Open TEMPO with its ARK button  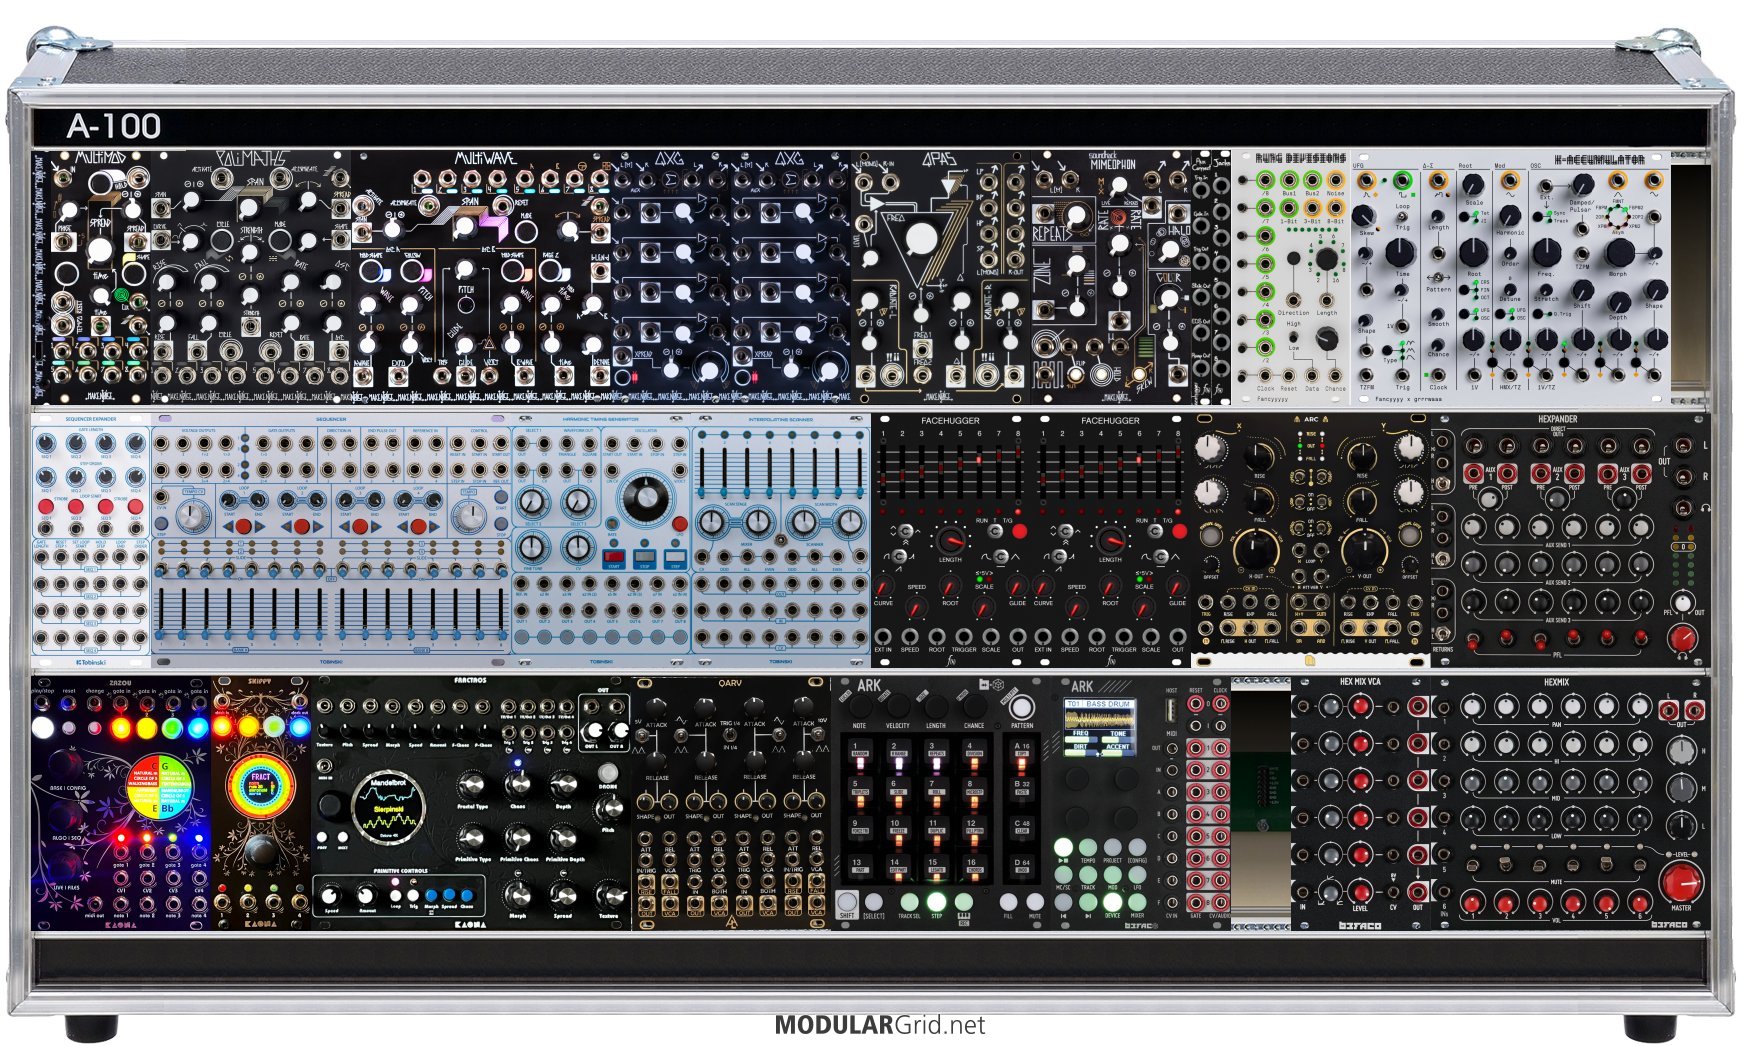pos(1087,847)
